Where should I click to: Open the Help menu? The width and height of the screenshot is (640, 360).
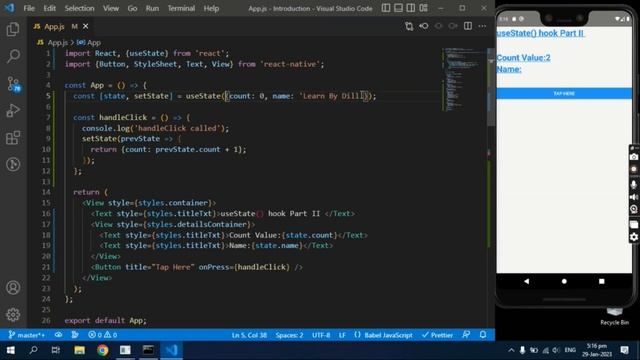[x=211, y=8]
